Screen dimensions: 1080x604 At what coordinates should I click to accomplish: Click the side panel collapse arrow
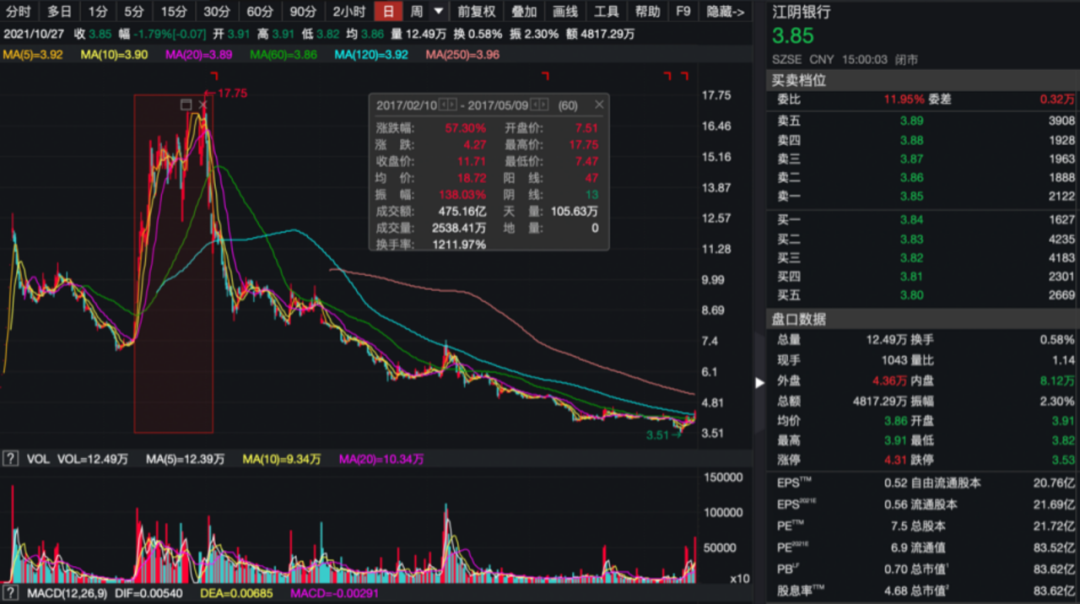point(760,383)
